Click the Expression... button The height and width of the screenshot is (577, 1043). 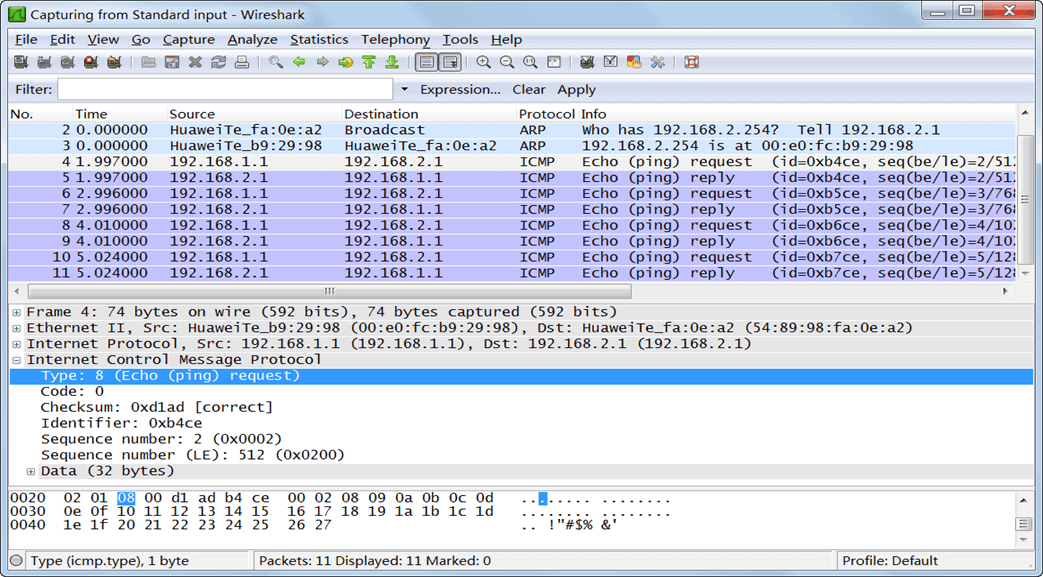460,90
